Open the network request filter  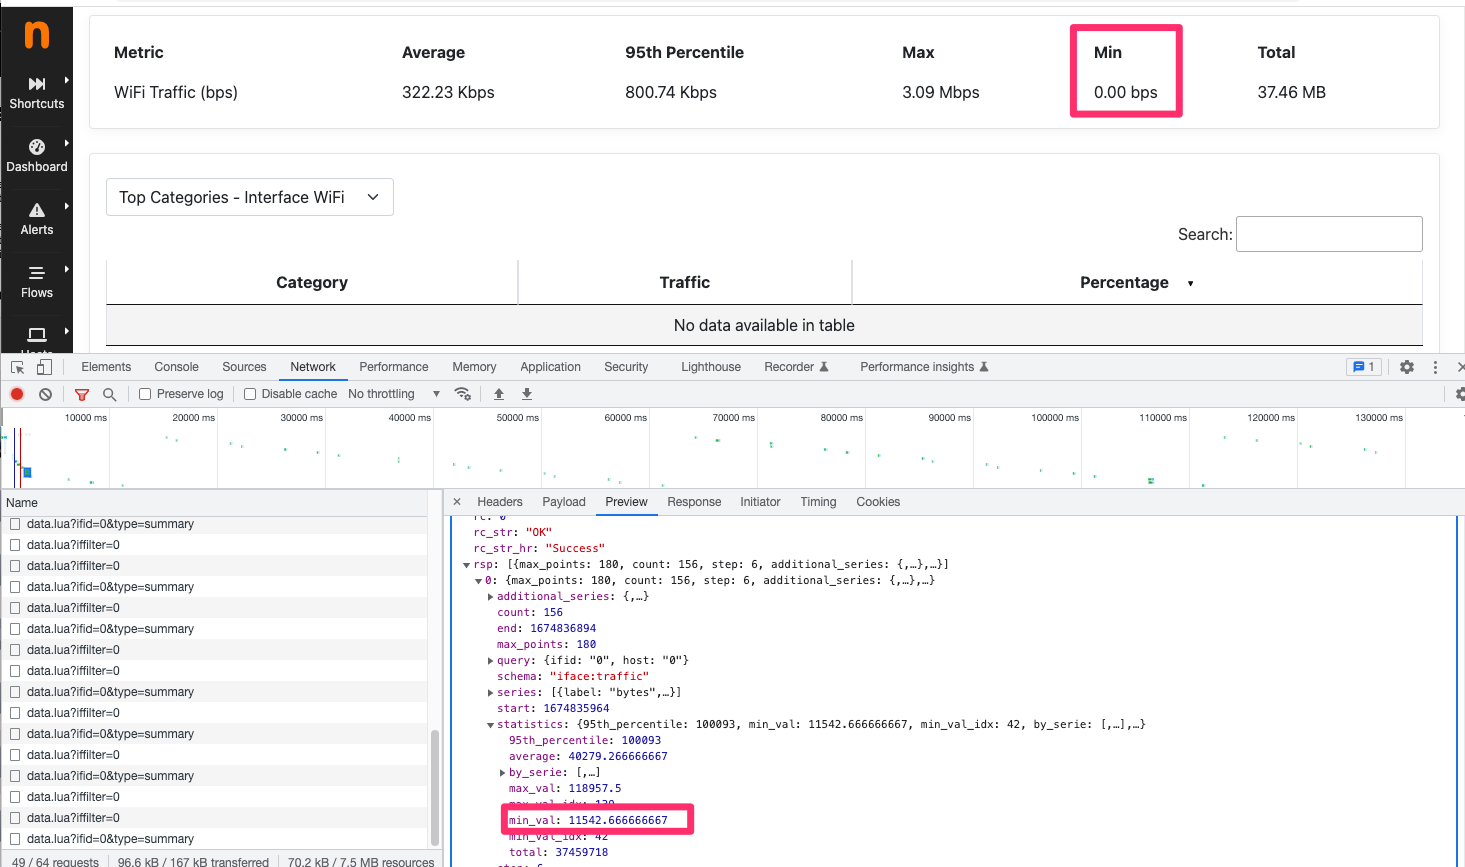[81, 393]
